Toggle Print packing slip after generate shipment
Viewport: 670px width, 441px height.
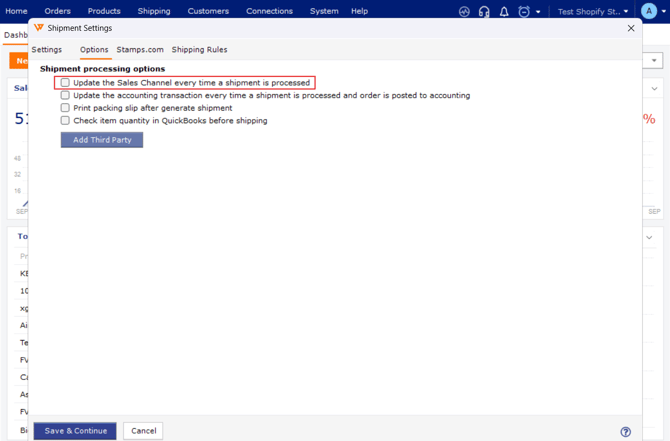tap(65, 108)
